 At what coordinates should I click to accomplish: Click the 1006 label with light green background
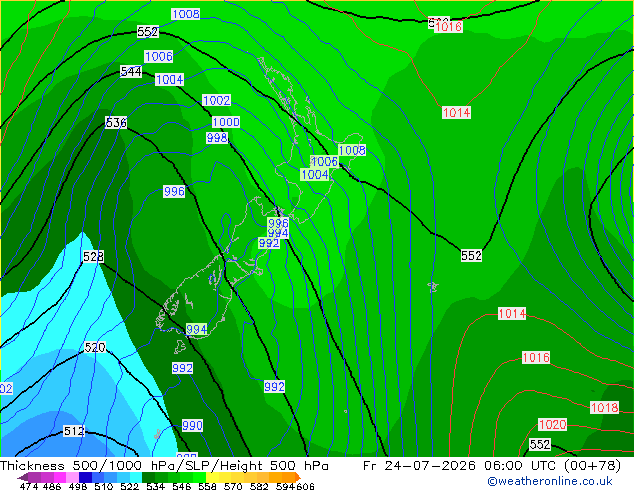click(x=324, y=161)
